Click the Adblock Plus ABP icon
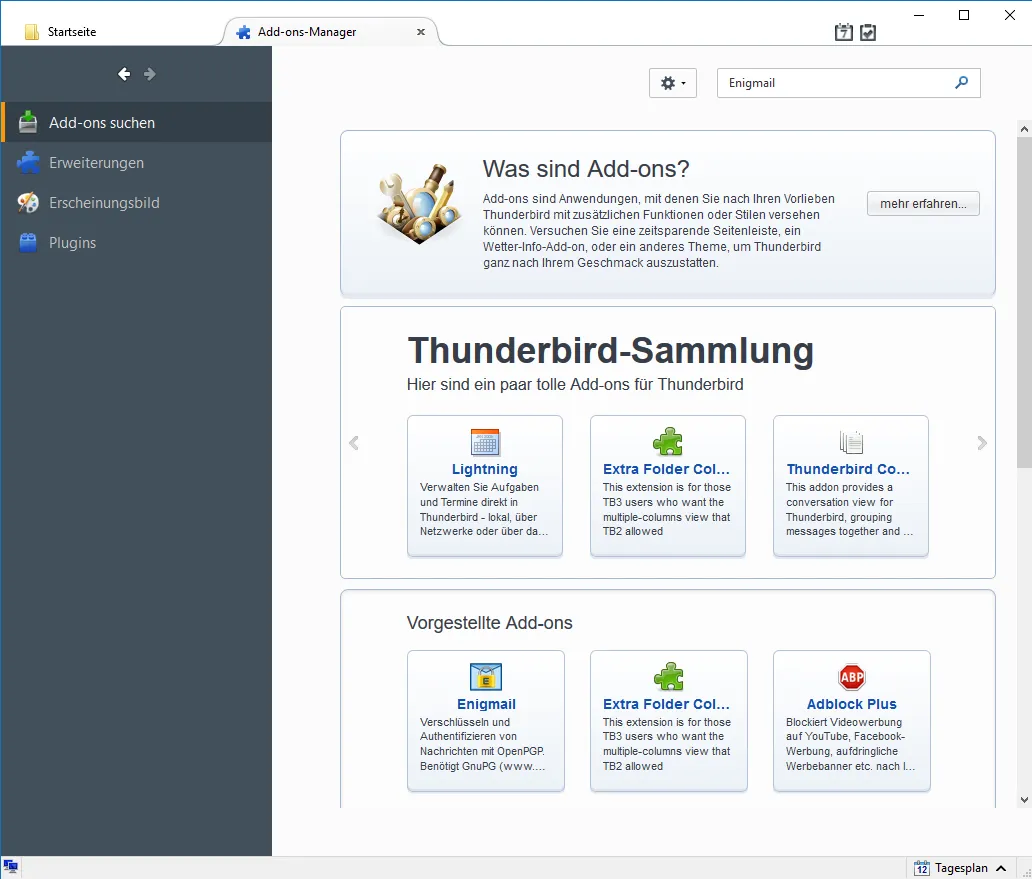 coord(852,677)
